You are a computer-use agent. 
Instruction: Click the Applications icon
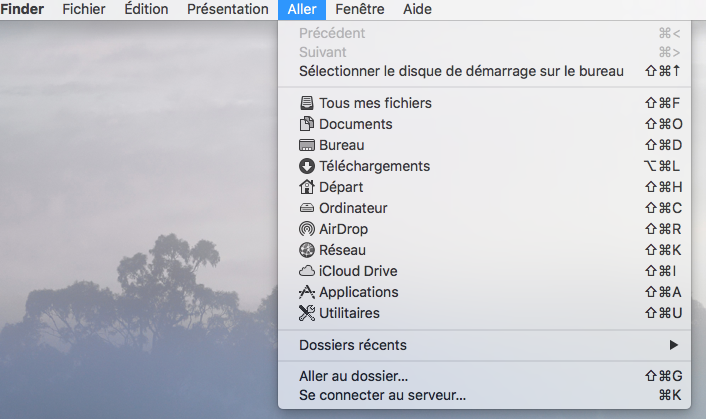(307, 292)
